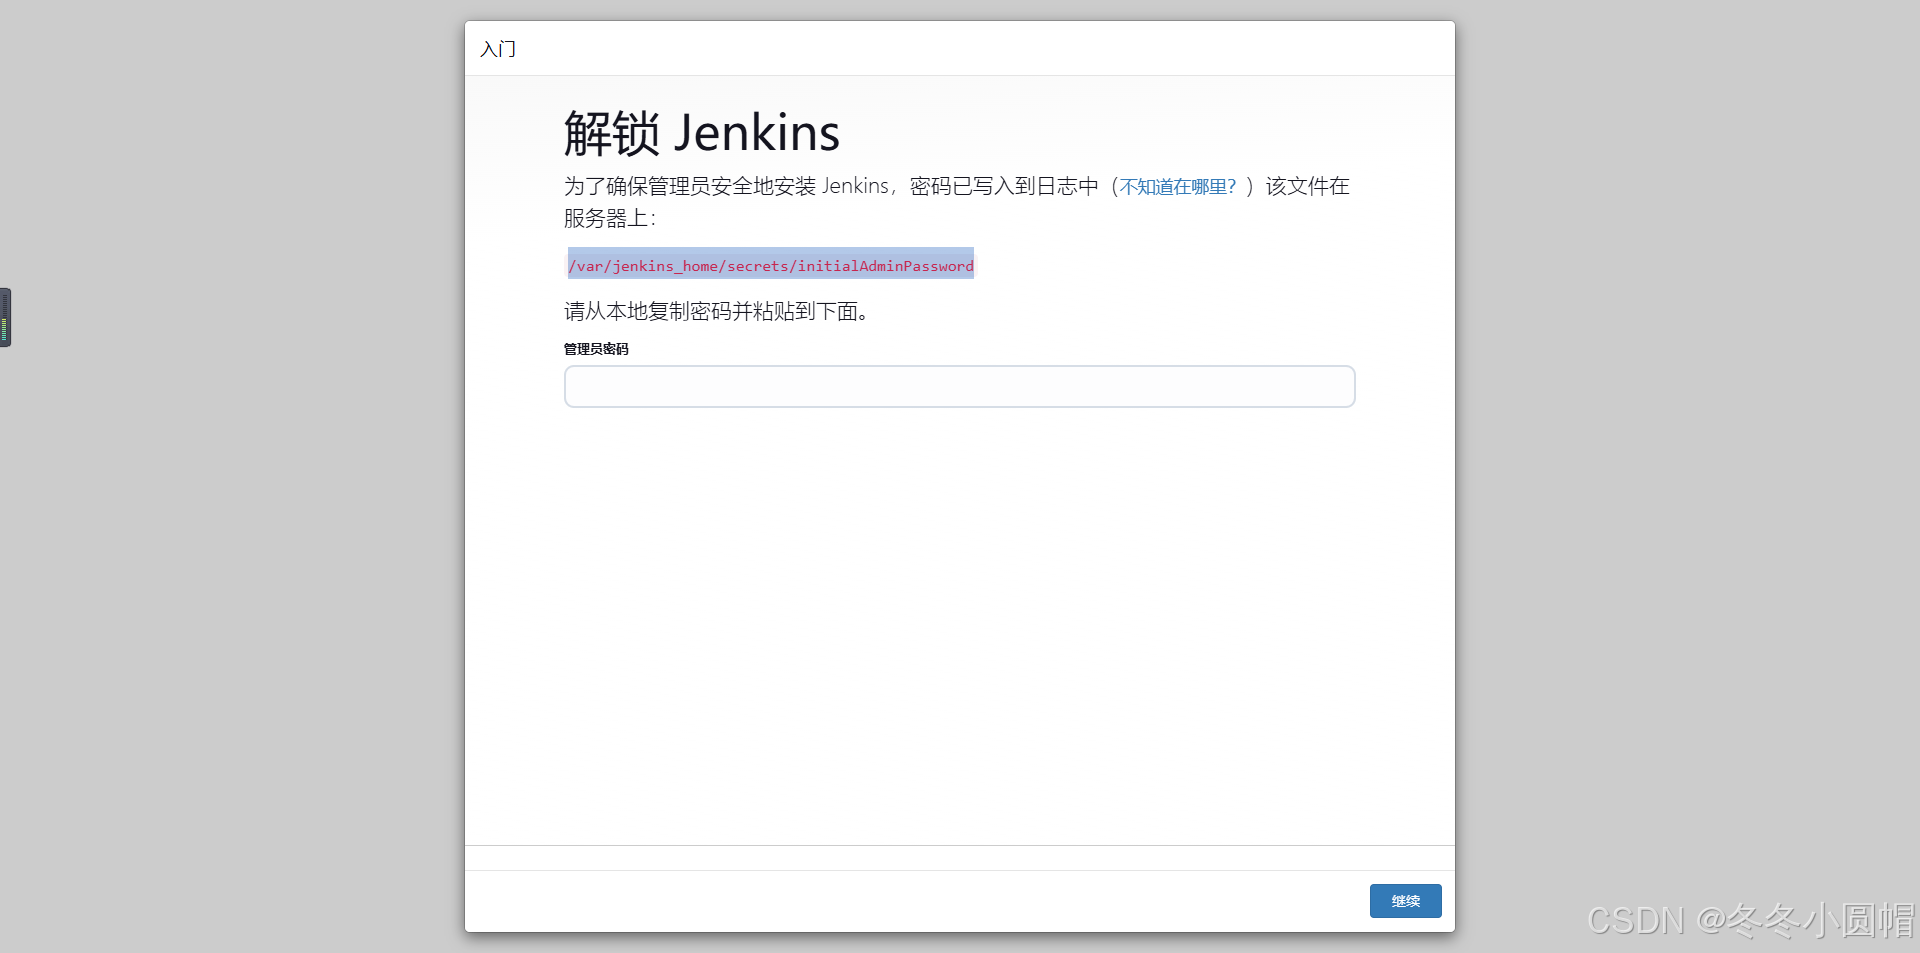Click the initialAdminPassword file path text
This screenshot has width=1920, height=953.
coord(771,265)
